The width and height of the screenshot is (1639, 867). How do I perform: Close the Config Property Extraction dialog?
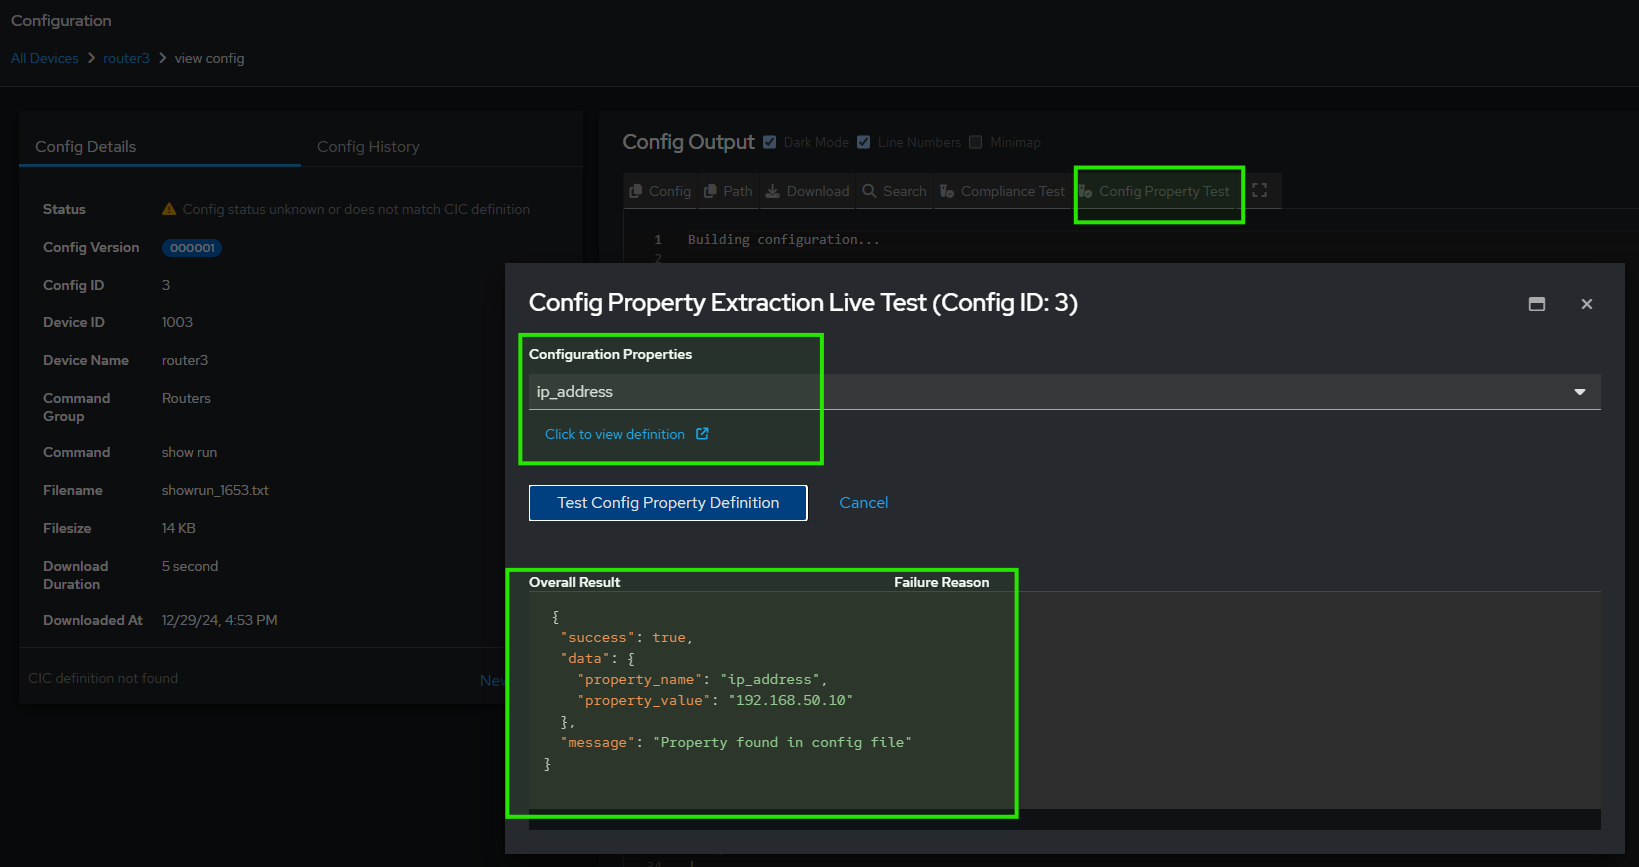click(1587, 304)
